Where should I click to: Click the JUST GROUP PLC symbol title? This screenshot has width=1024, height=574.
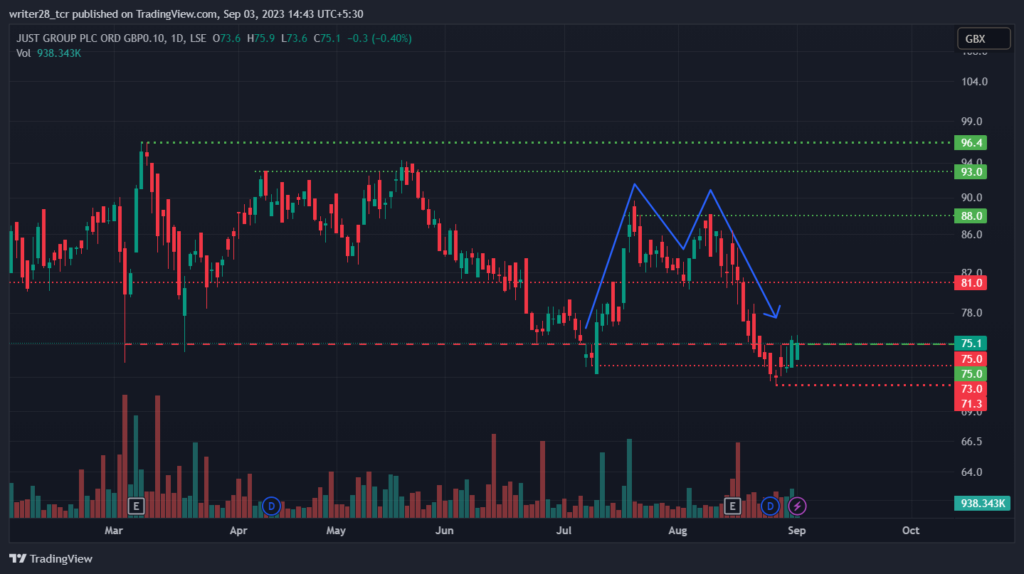tap(111, 39)
